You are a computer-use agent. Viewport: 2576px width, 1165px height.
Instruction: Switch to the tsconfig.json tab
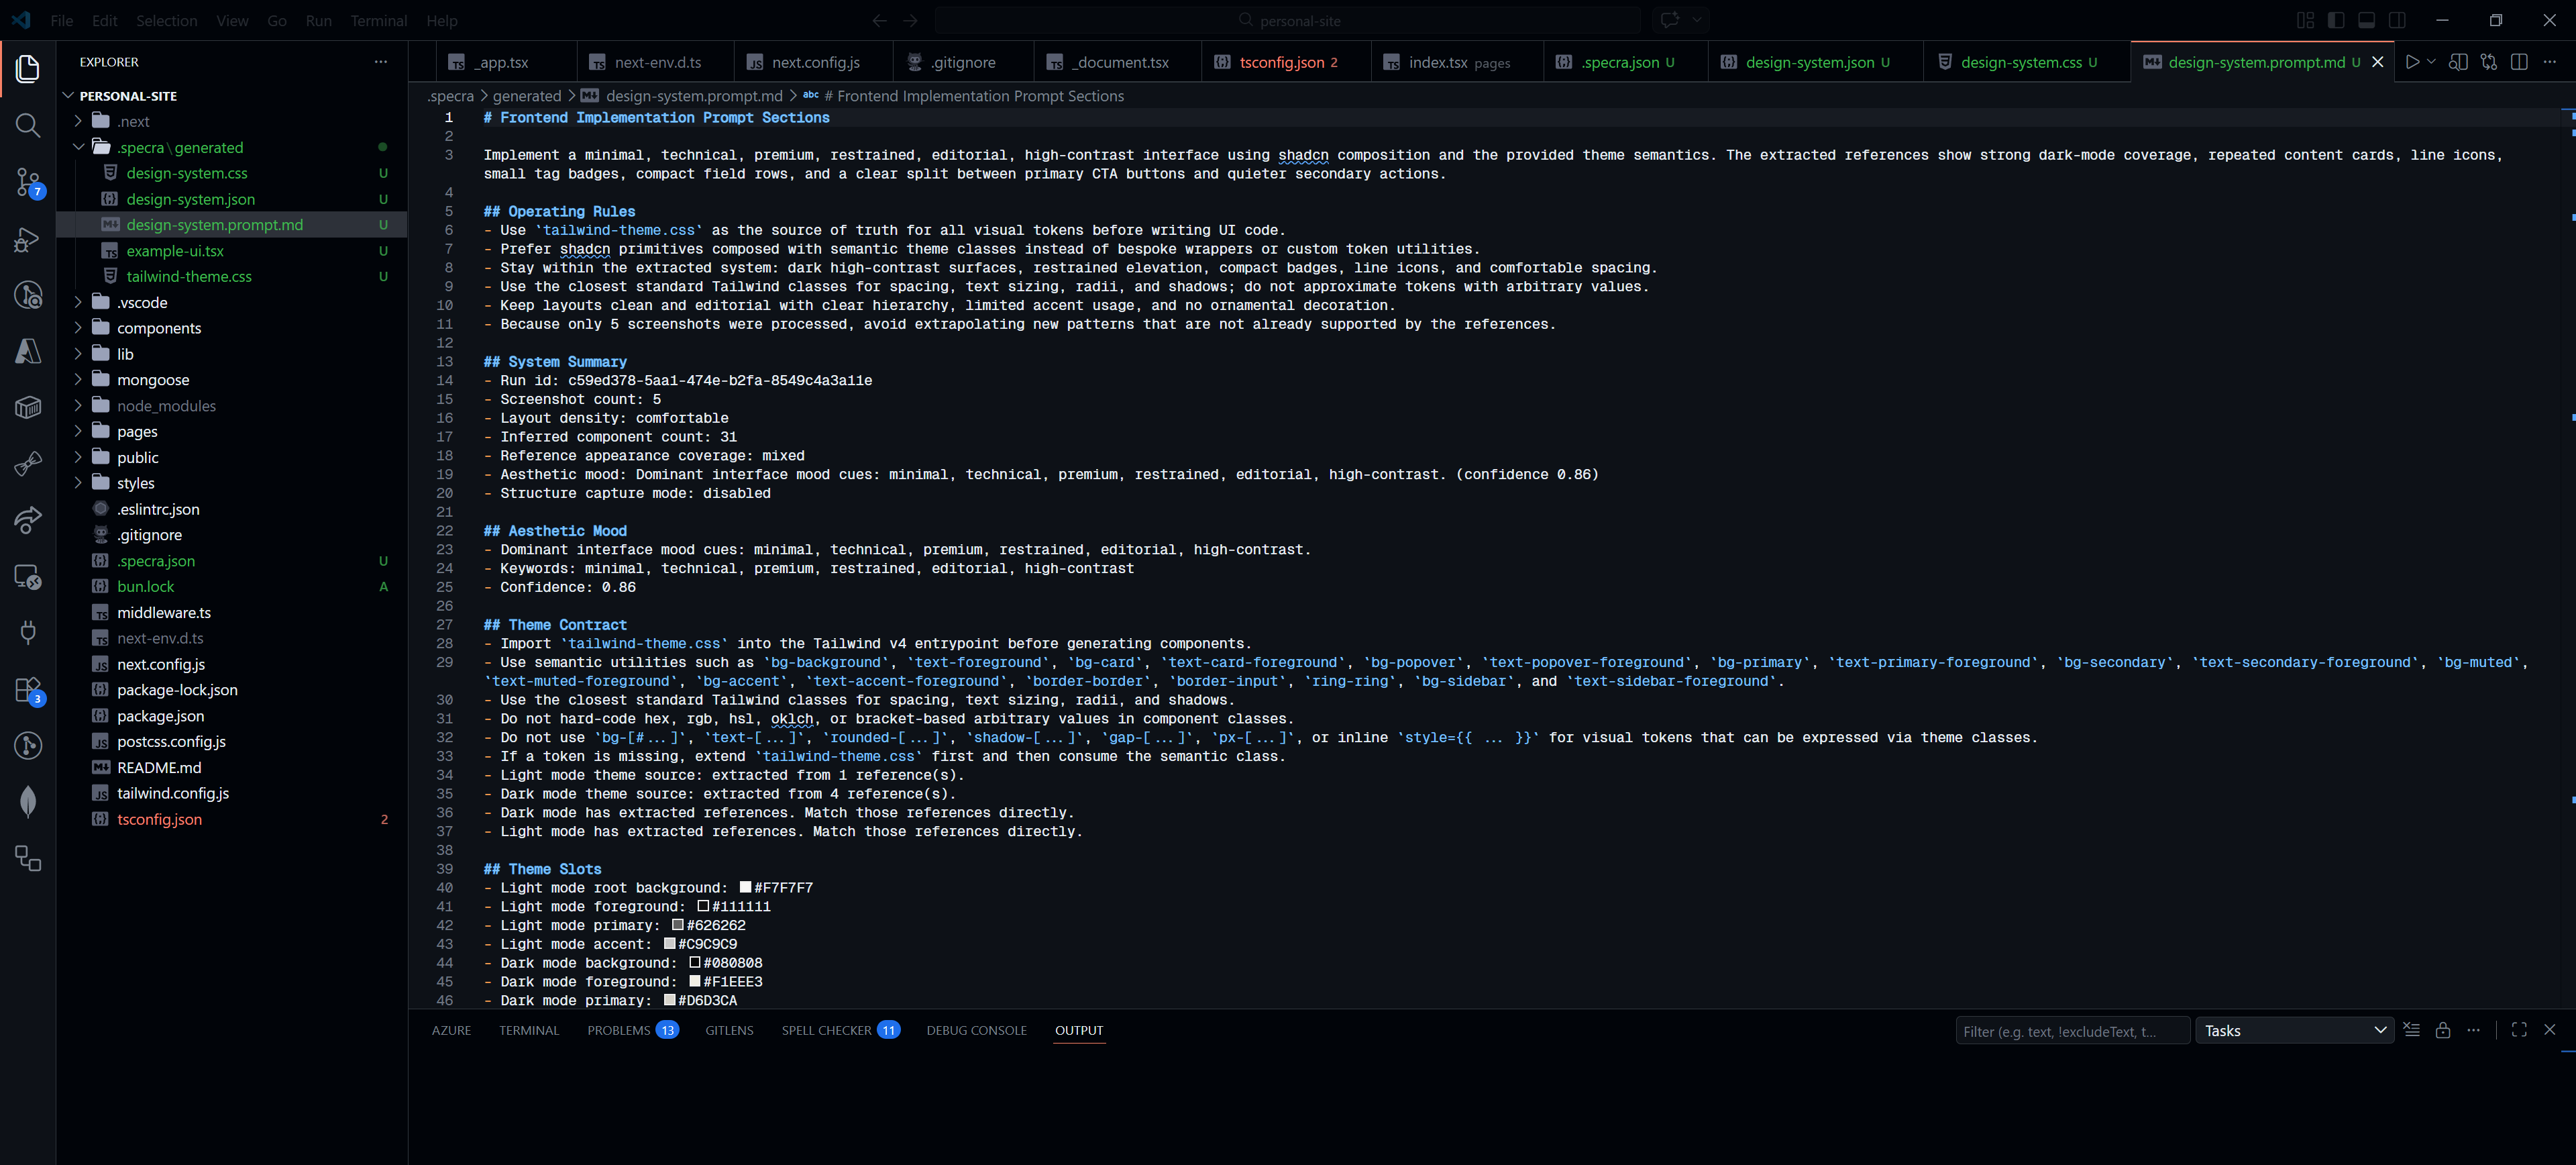pyautogui.click(x=1283, y=62)
